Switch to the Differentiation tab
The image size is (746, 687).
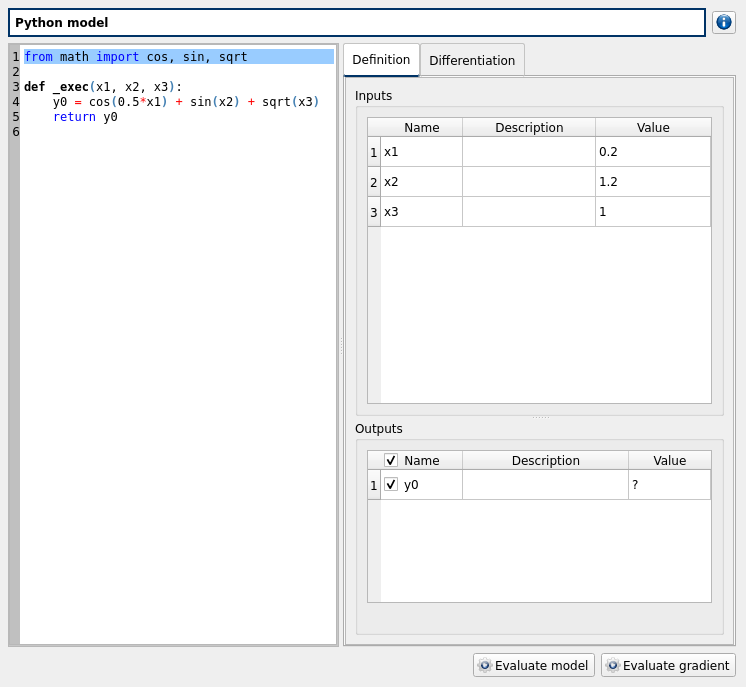472,61
